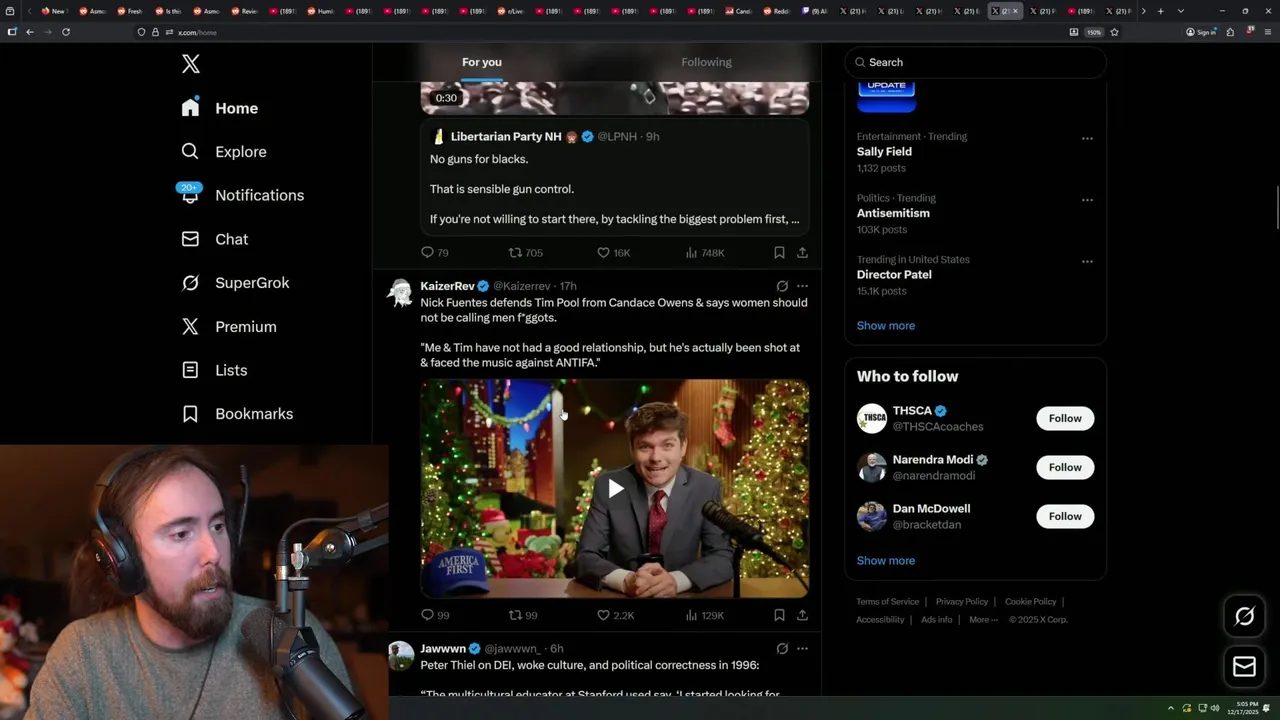Follow Narendra Modi

coord(1065,467)
